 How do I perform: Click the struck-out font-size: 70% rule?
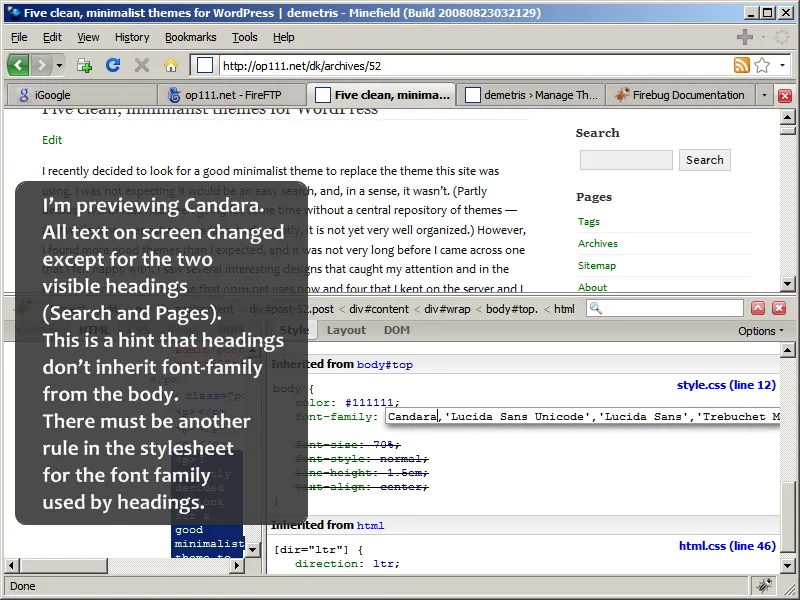click(x=347, y=444)
